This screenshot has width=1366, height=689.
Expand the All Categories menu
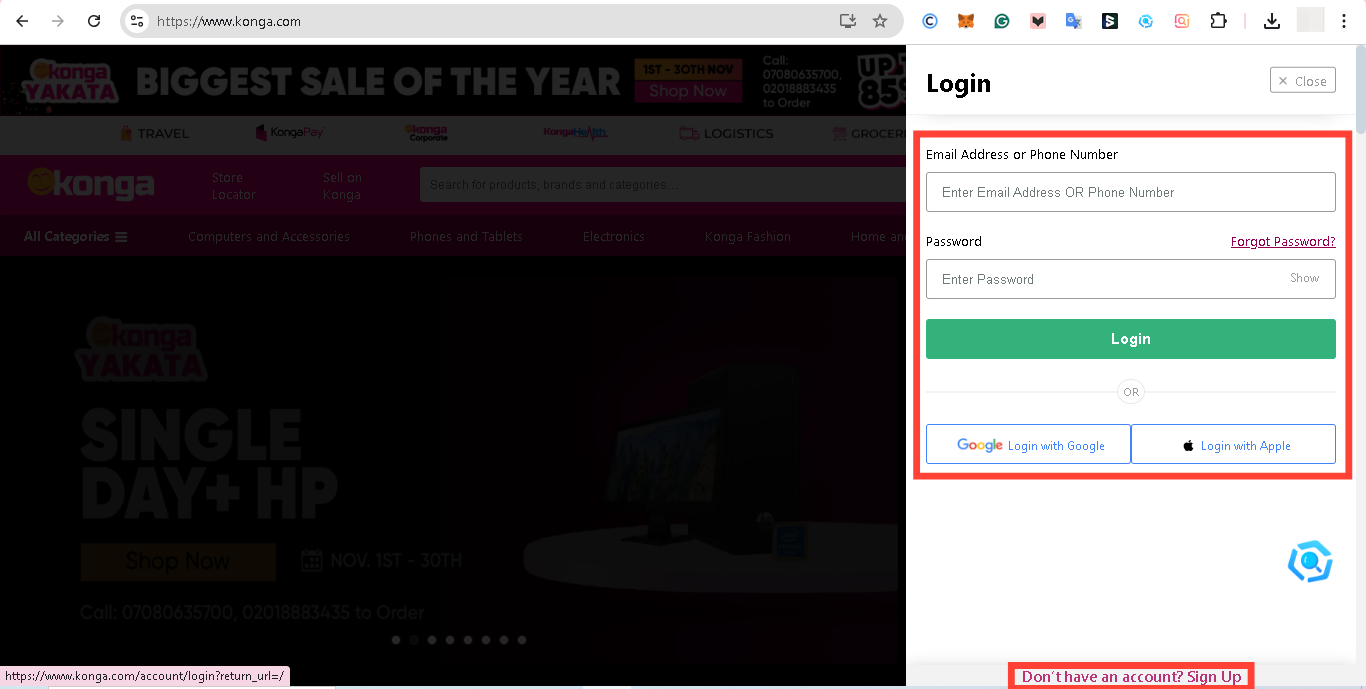[x=76, y=237]
